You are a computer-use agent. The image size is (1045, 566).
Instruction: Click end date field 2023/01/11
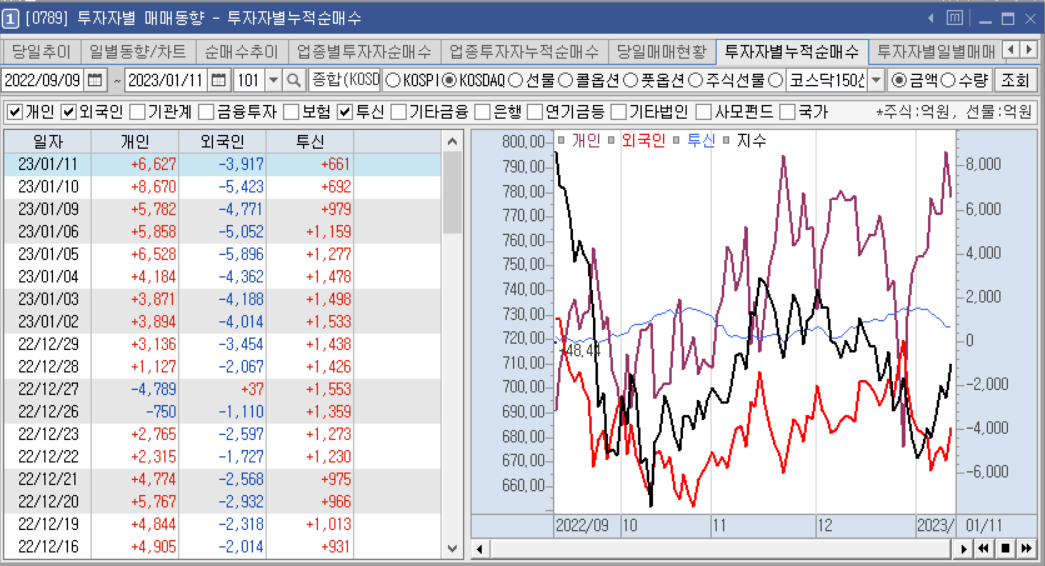pos(167,81)
